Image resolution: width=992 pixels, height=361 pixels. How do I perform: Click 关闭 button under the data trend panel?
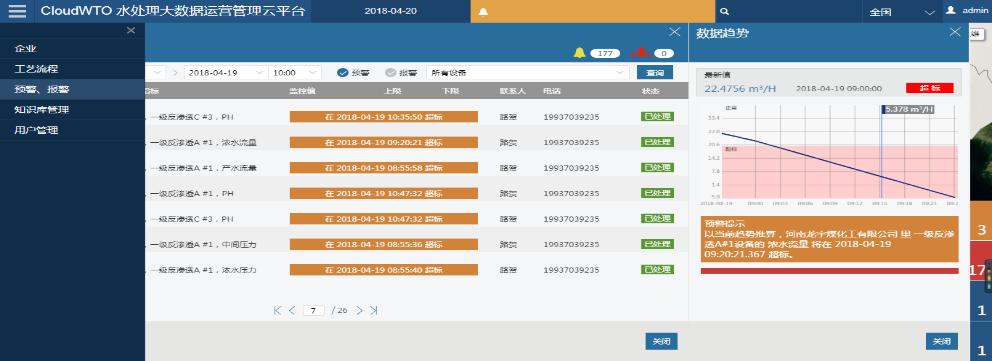[941, 341]
